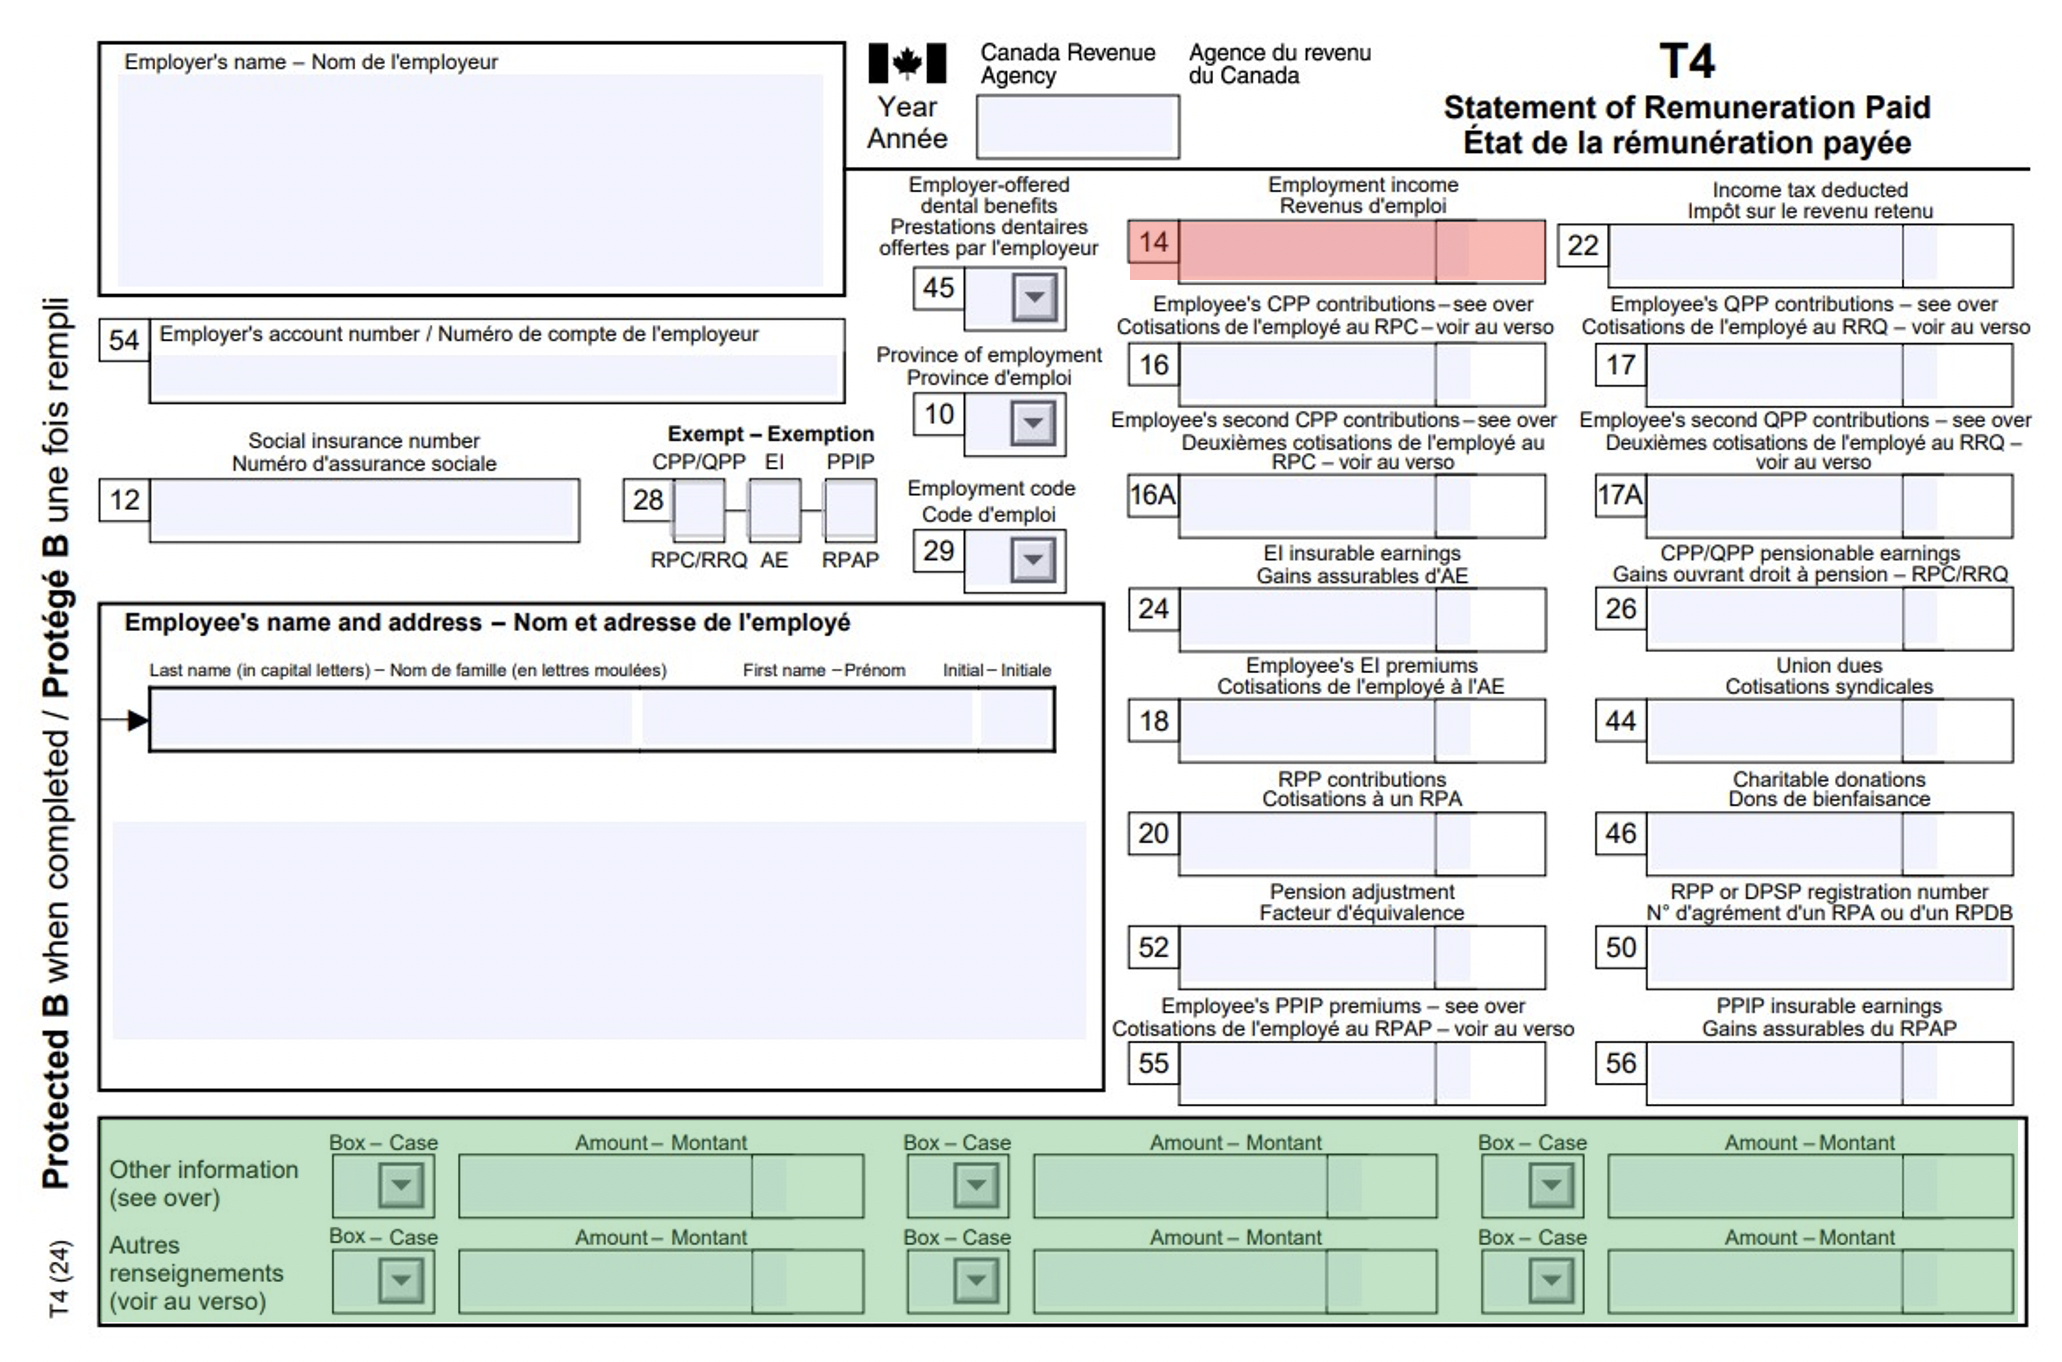Click the box 12 social insurance number field

click(x=364, y=510)
